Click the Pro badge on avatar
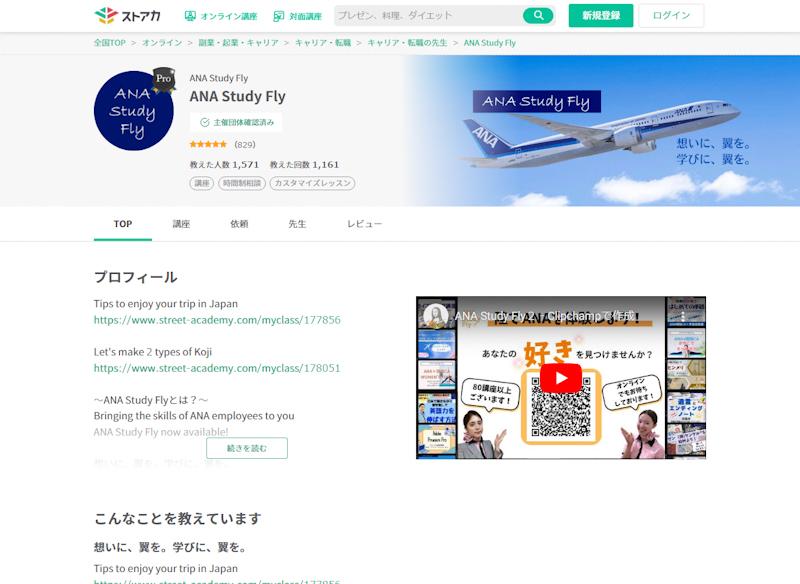This screenshot has height=584, width=800. coord(163,80)
